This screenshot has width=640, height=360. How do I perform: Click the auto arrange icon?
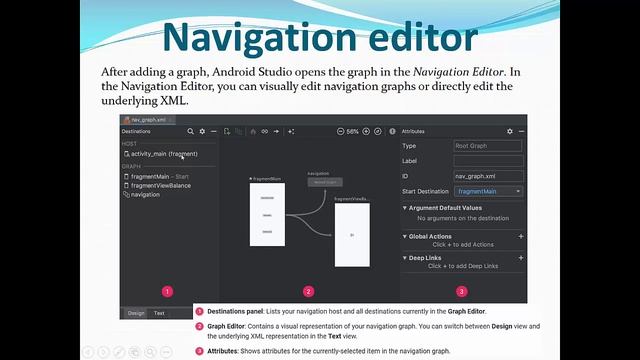[x=291, y=131]
